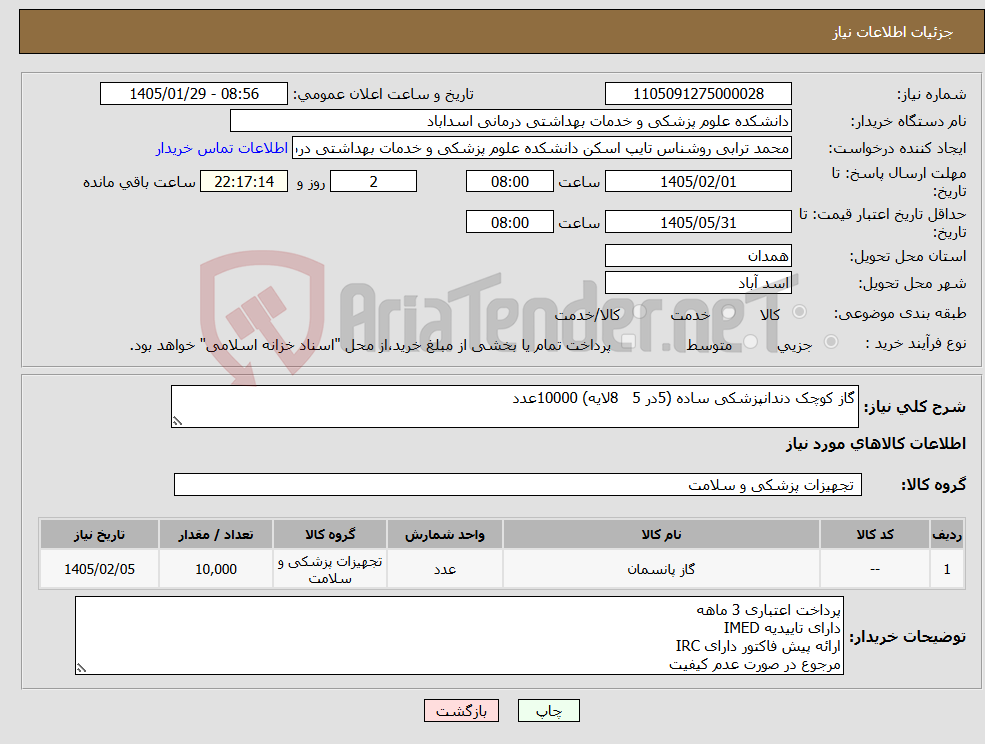Click the request creator name field
This screenshot has width=985, height=744.
click(x=541, y=148)
